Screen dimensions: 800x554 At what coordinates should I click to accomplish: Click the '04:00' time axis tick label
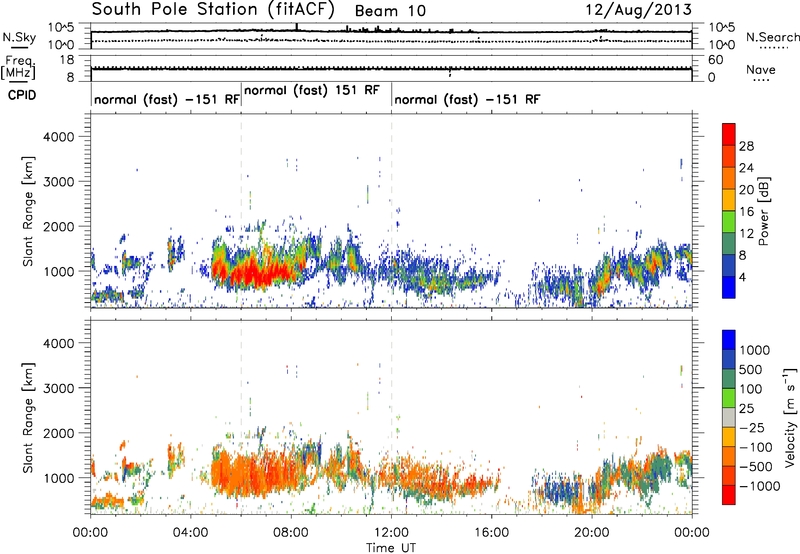[x=191, y=533]
